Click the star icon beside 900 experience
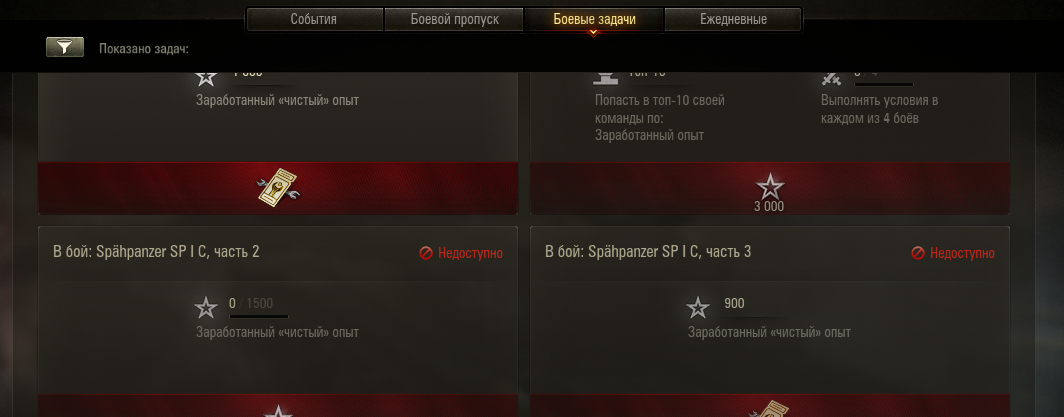Viewport: 1064px width, 417px height. click(x=698, y=308)
